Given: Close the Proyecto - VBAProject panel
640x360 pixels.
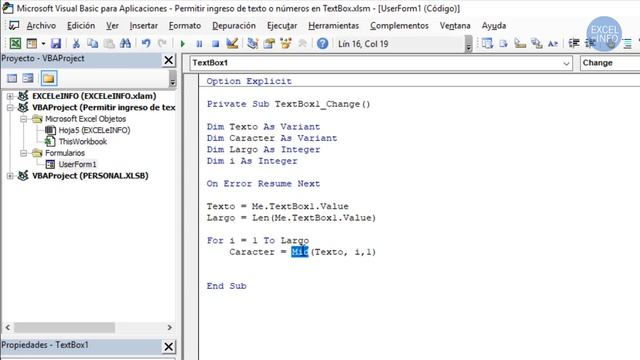Looking at the screenshot, I should (x=169, y=60).
